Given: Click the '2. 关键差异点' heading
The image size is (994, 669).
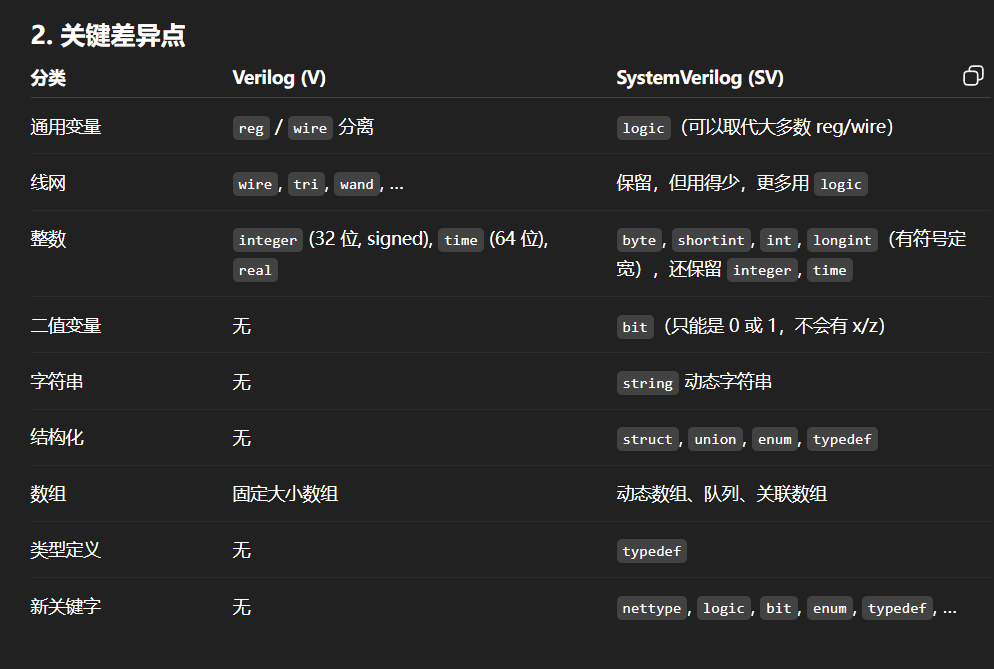Looking at the screenshot, I should tap(108, 36).
